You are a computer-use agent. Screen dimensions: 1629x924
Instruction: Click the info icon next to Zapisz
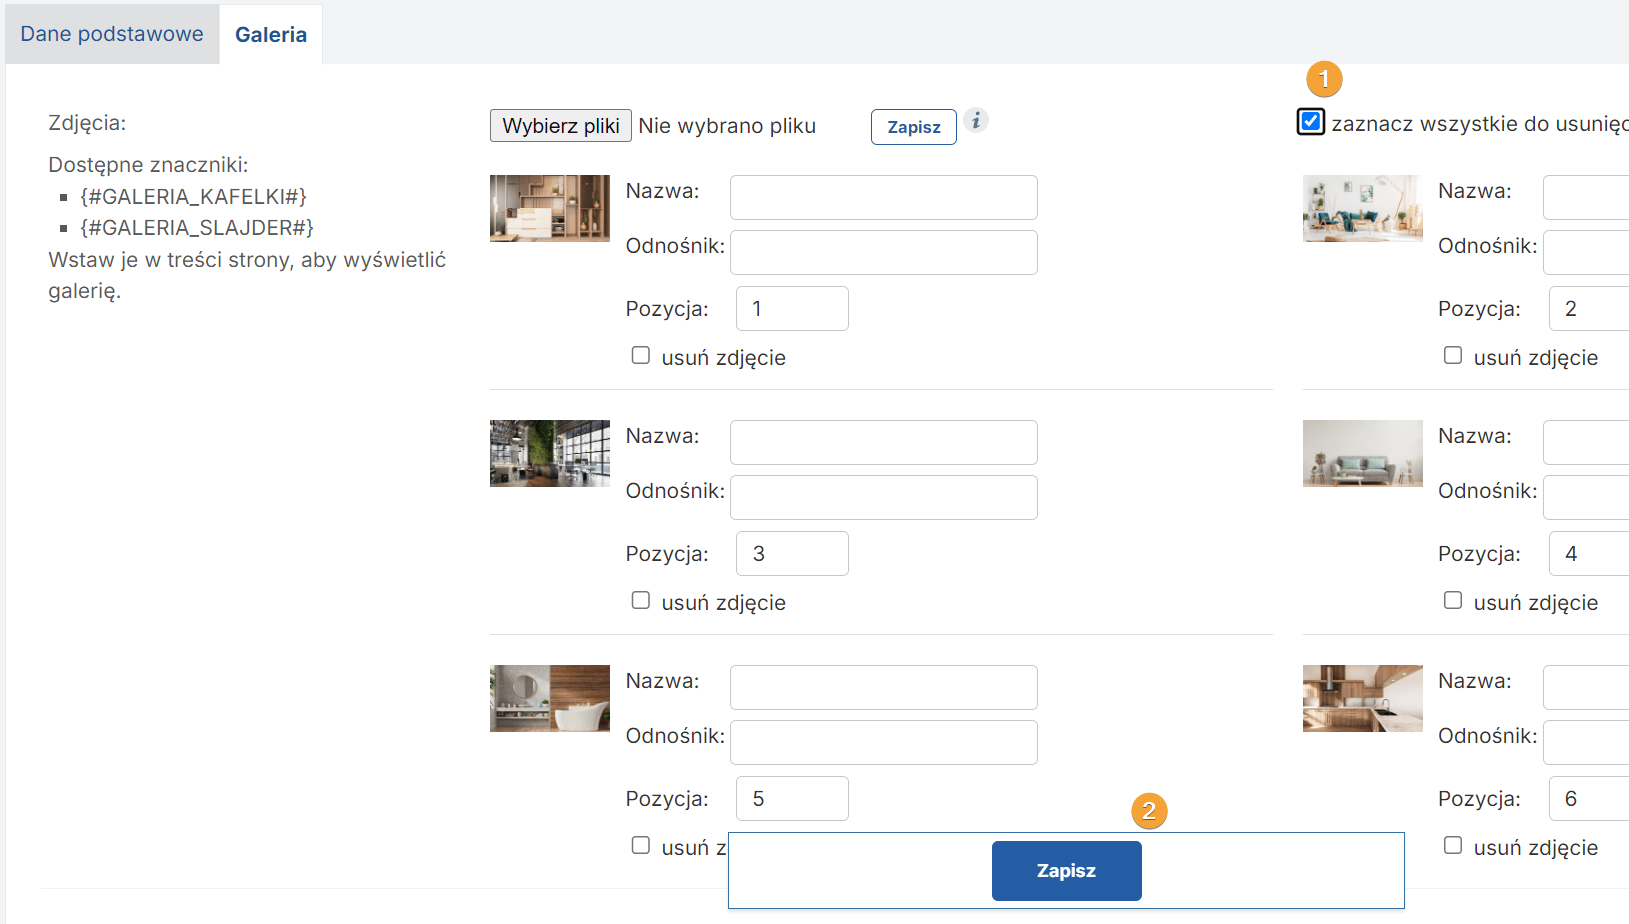coord(976,120)
